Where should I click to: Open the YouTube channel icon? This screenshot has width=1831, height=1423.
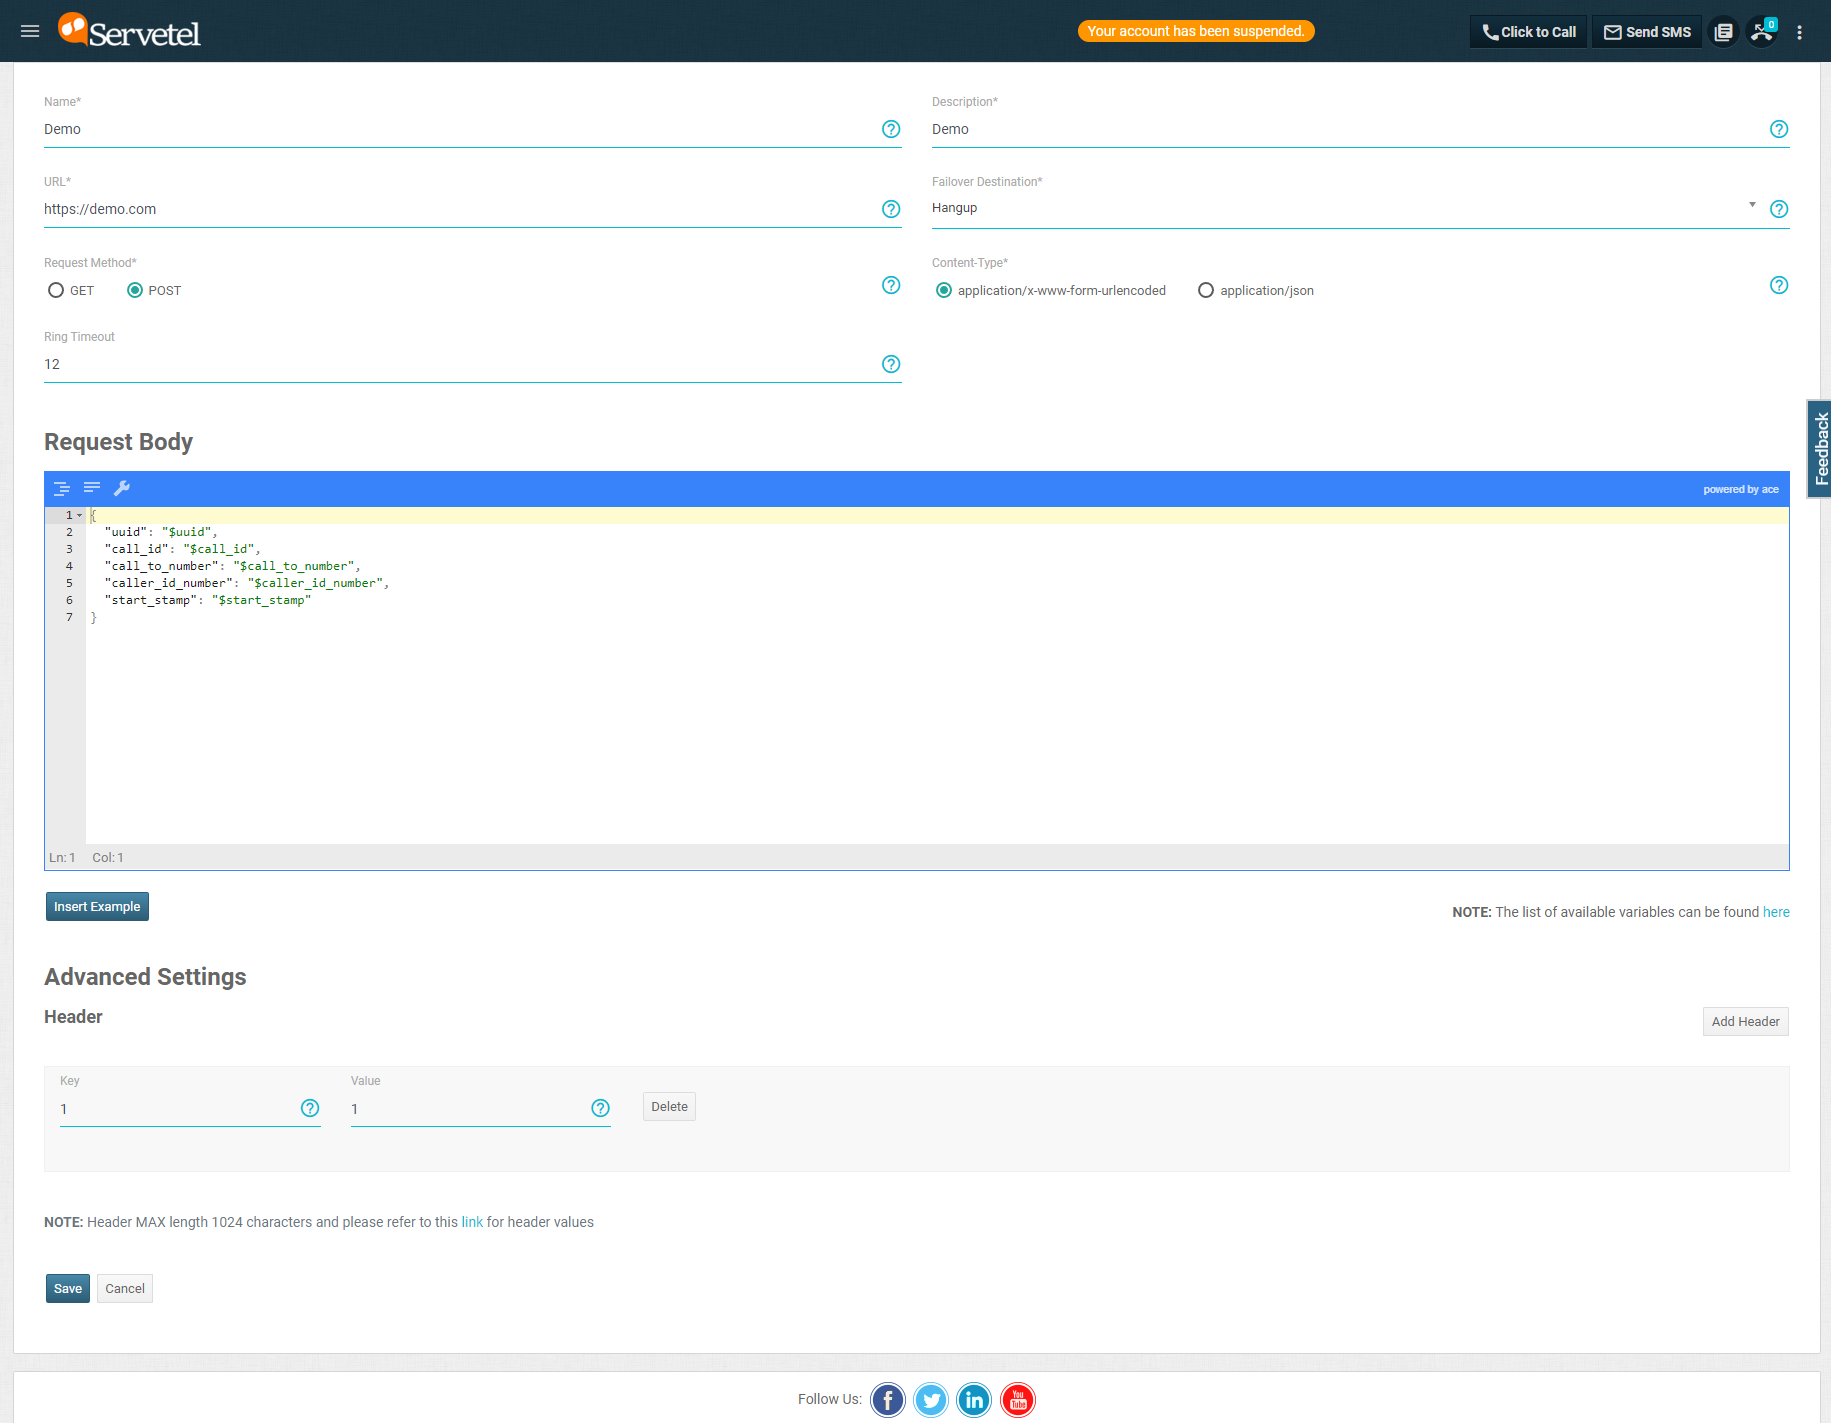(x=1018, y=1400)
